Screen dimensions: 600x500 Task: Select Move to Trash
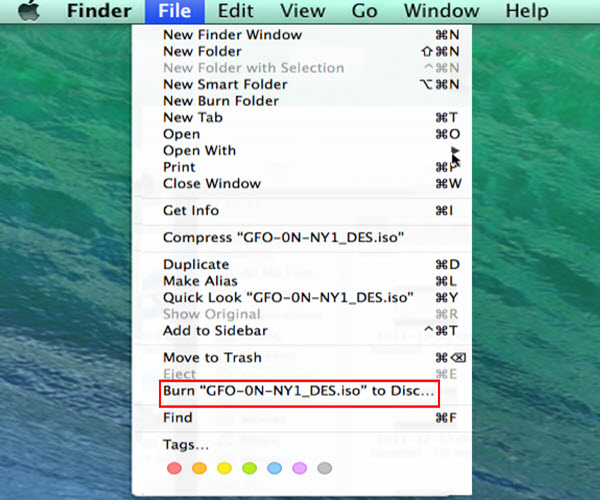[x=212, y=358]
